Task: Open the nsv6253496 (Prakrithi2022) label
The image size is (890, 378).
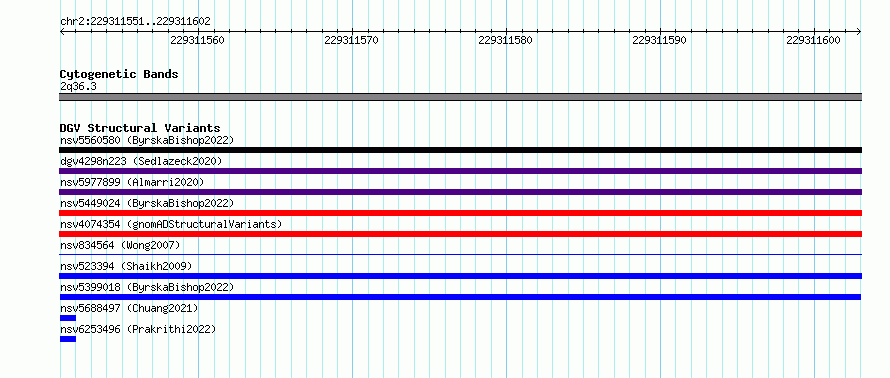Action: coord(138,329)
